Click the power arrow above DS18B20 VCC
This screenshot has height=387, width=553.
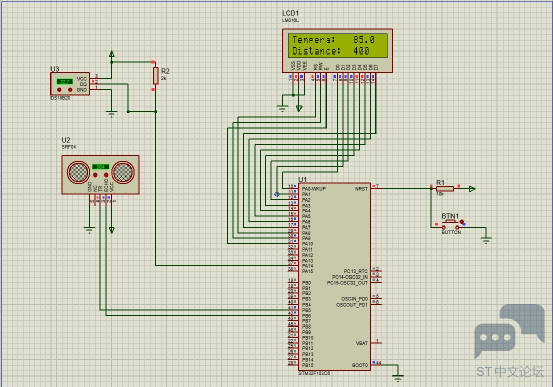[112, 54]
